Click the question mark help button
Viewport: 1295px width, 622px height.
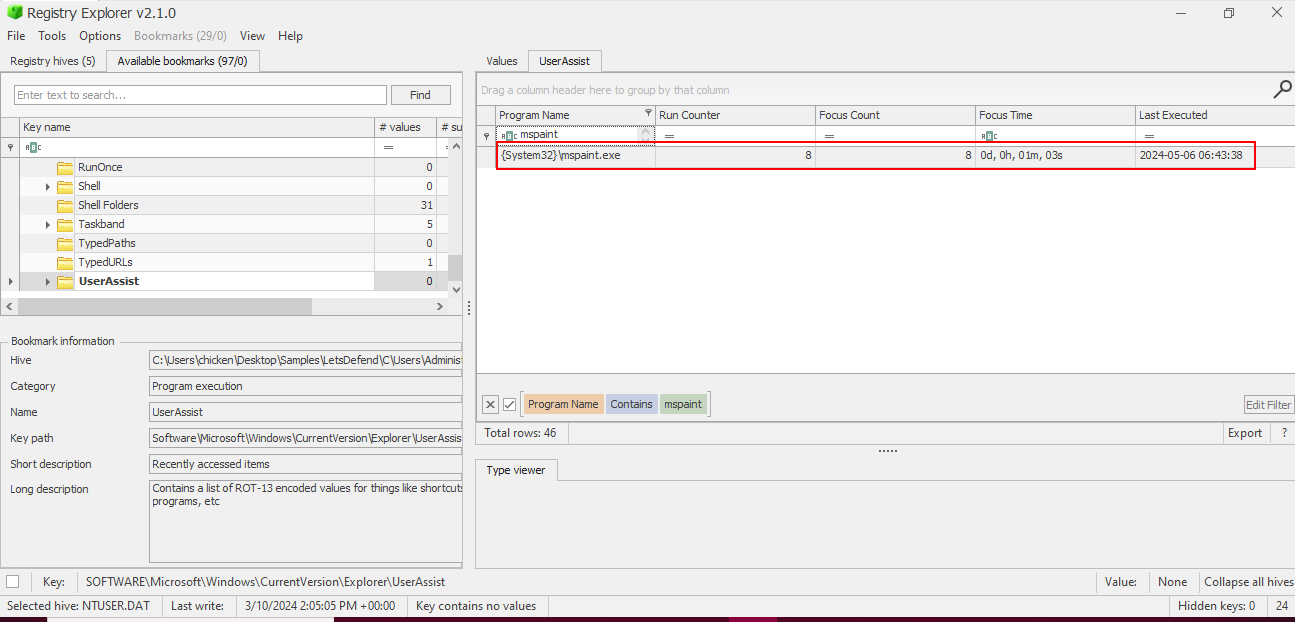1284,433
